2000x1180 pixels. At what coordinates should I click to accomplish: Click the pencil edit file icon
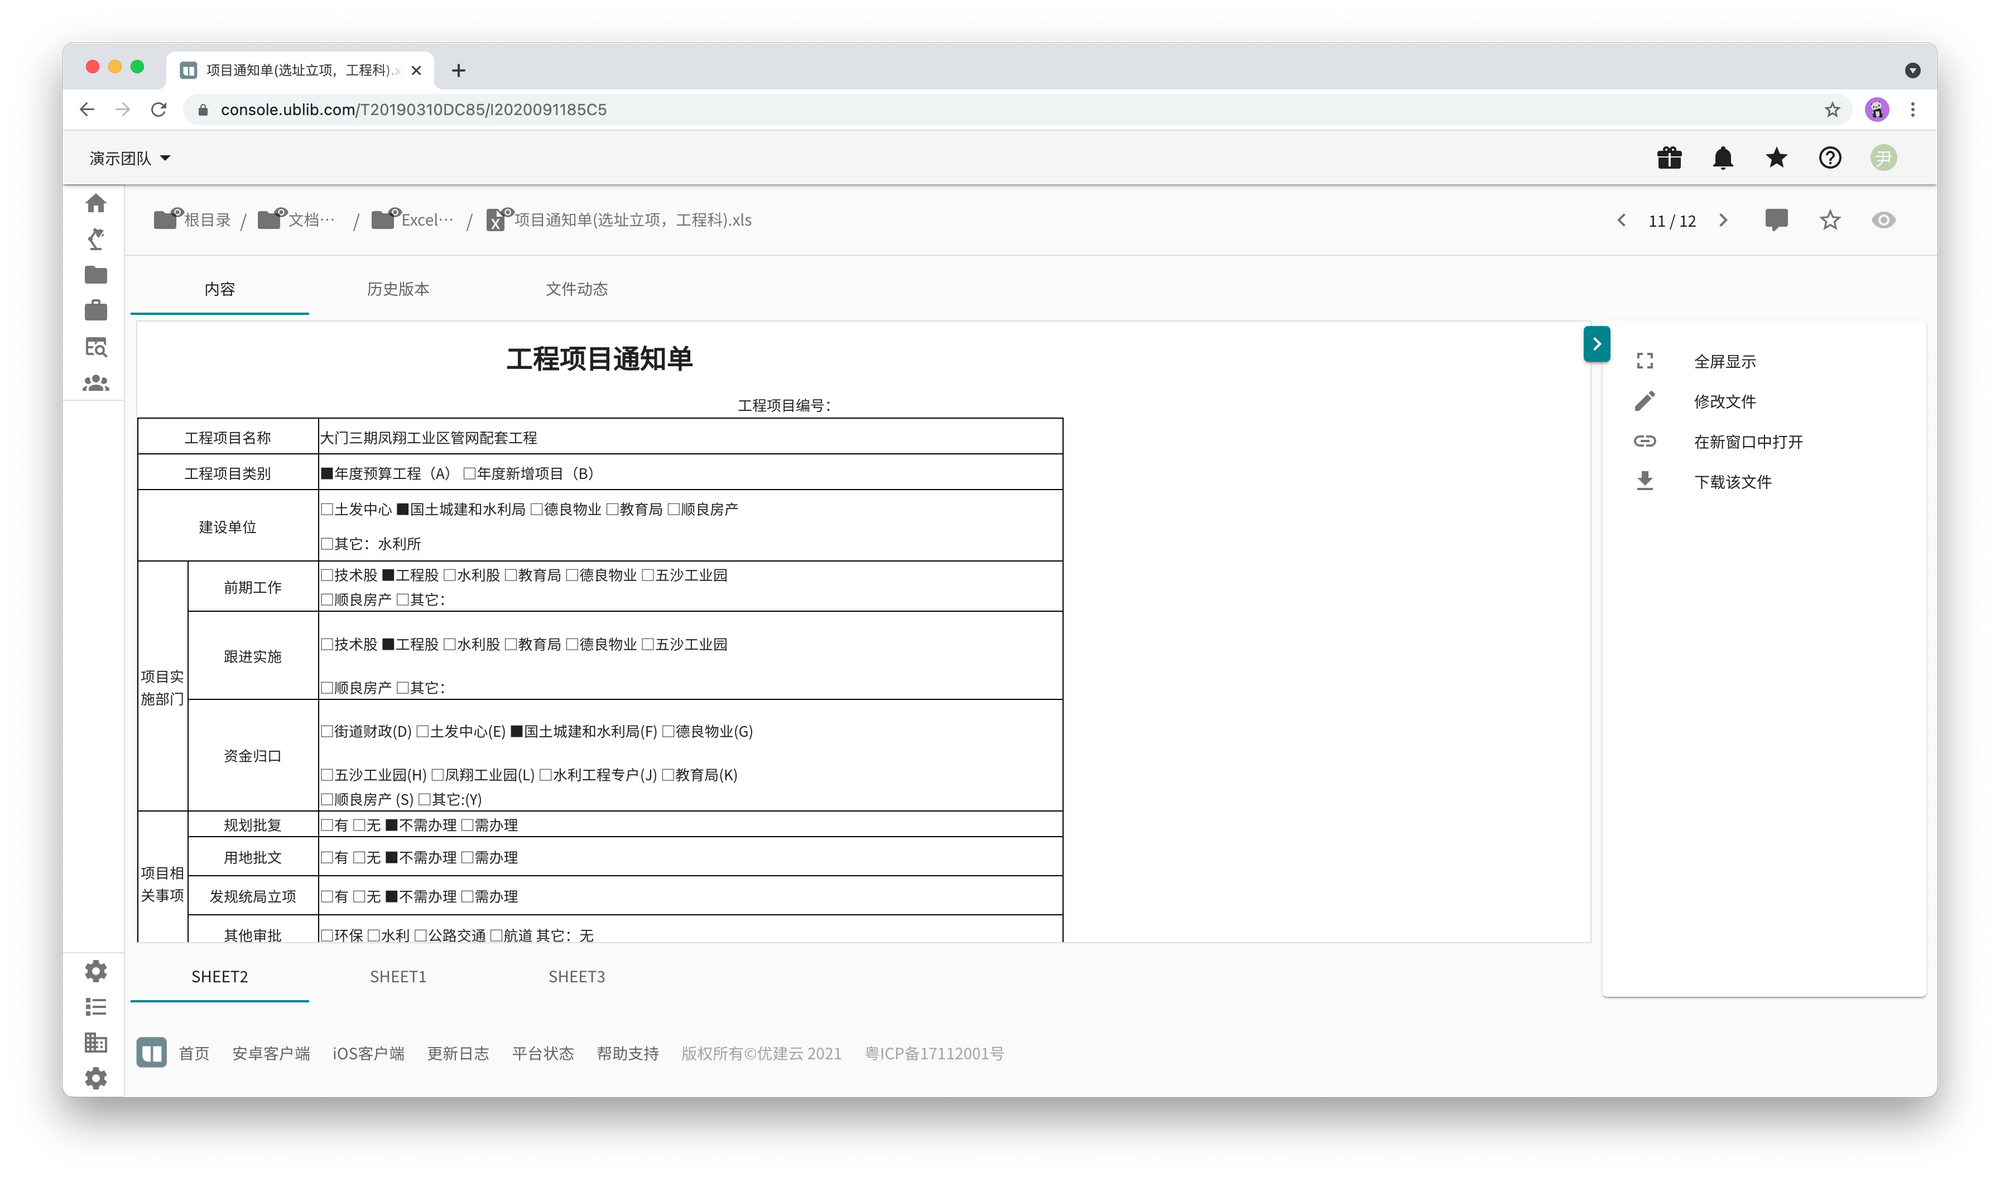[1645, 401]
